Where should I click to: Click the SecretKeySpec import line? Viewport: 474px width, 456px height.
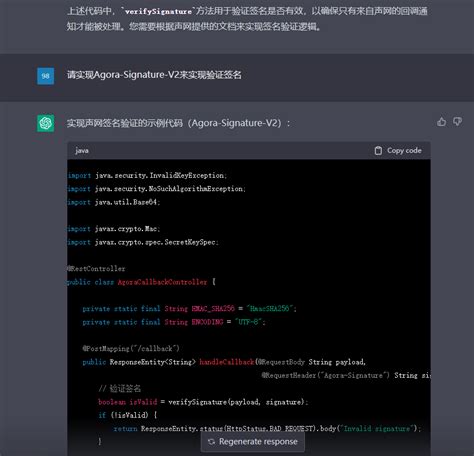coord(143,242)
